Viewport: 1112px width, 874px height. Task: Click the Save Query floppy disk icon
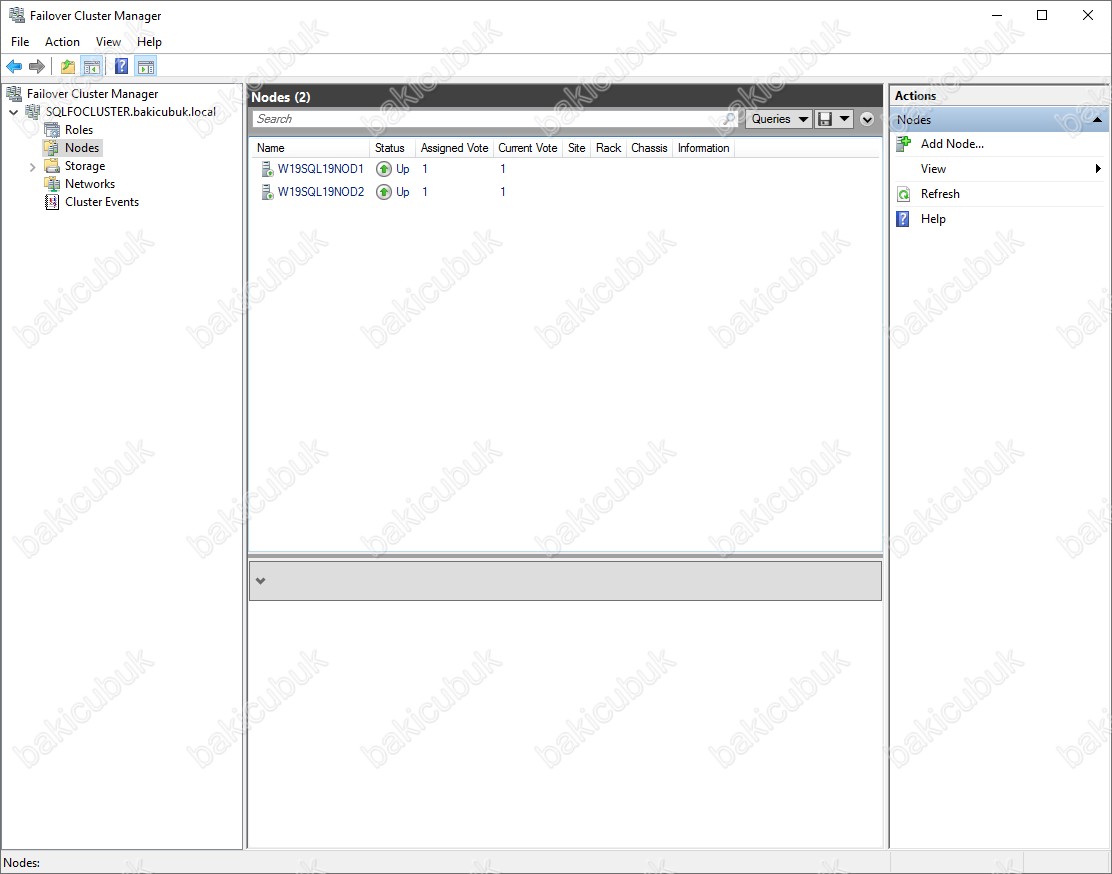click(x=825, y=118)
